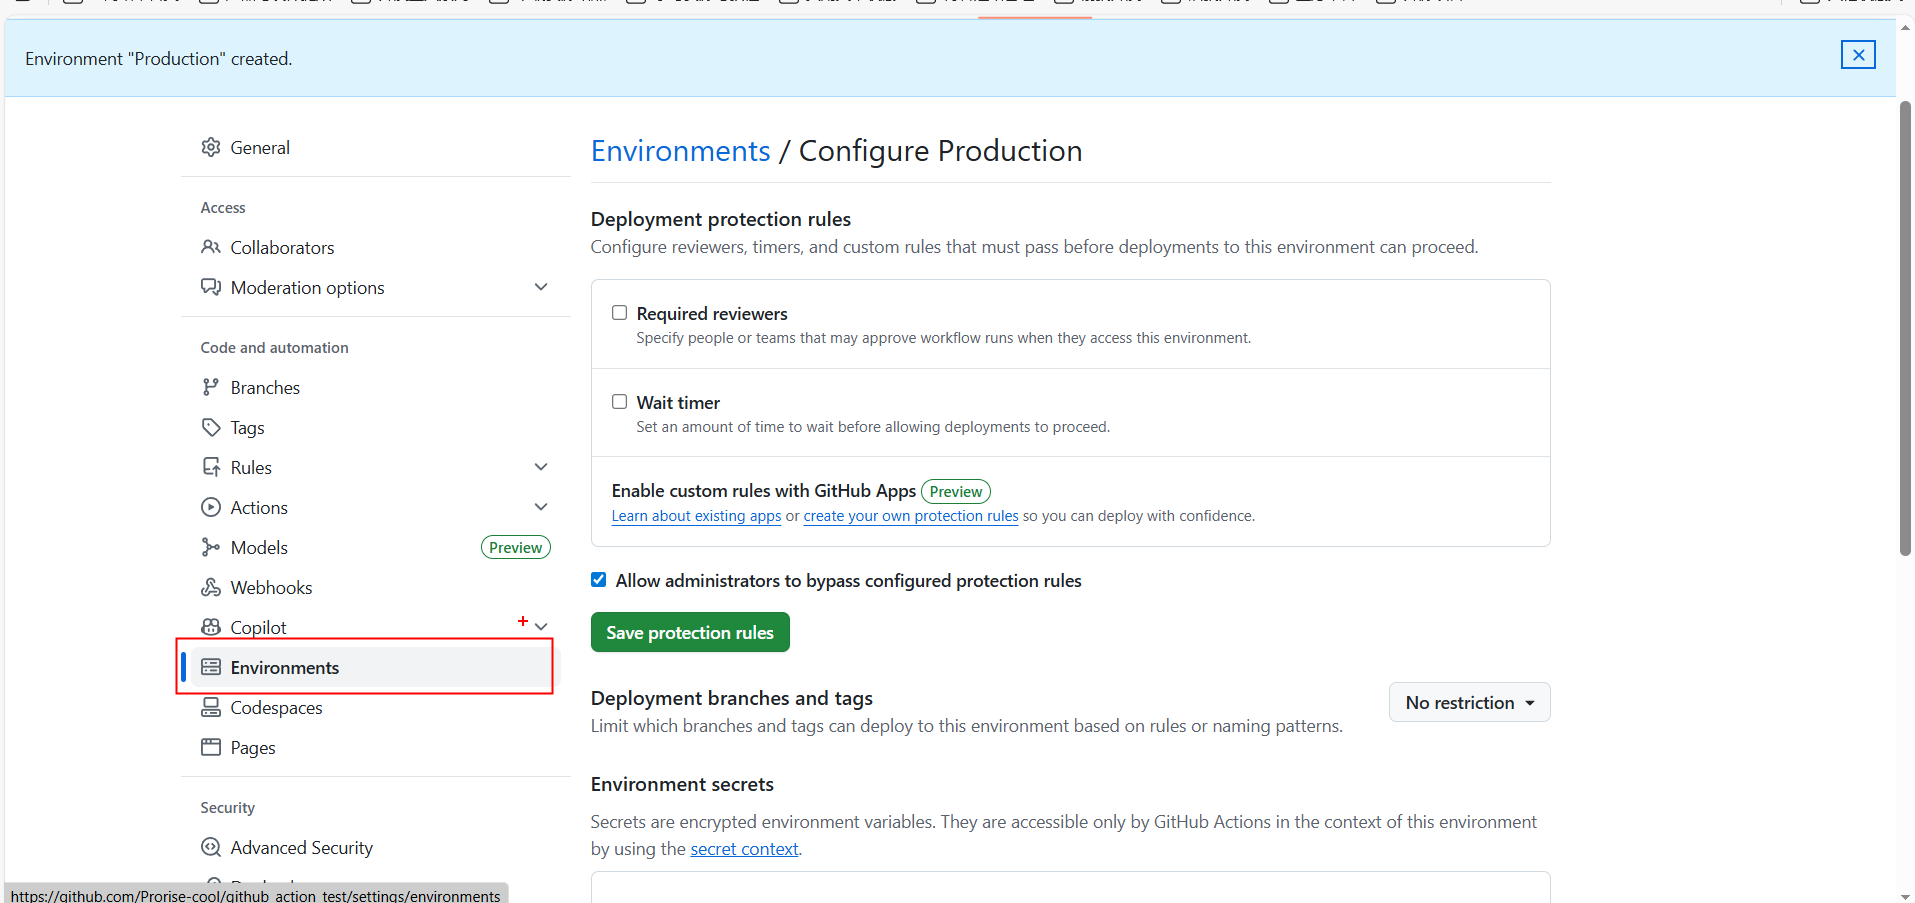Open Collaborators via its people icon
This screenshot has width=1915, height=903.
tap(210, 247)
